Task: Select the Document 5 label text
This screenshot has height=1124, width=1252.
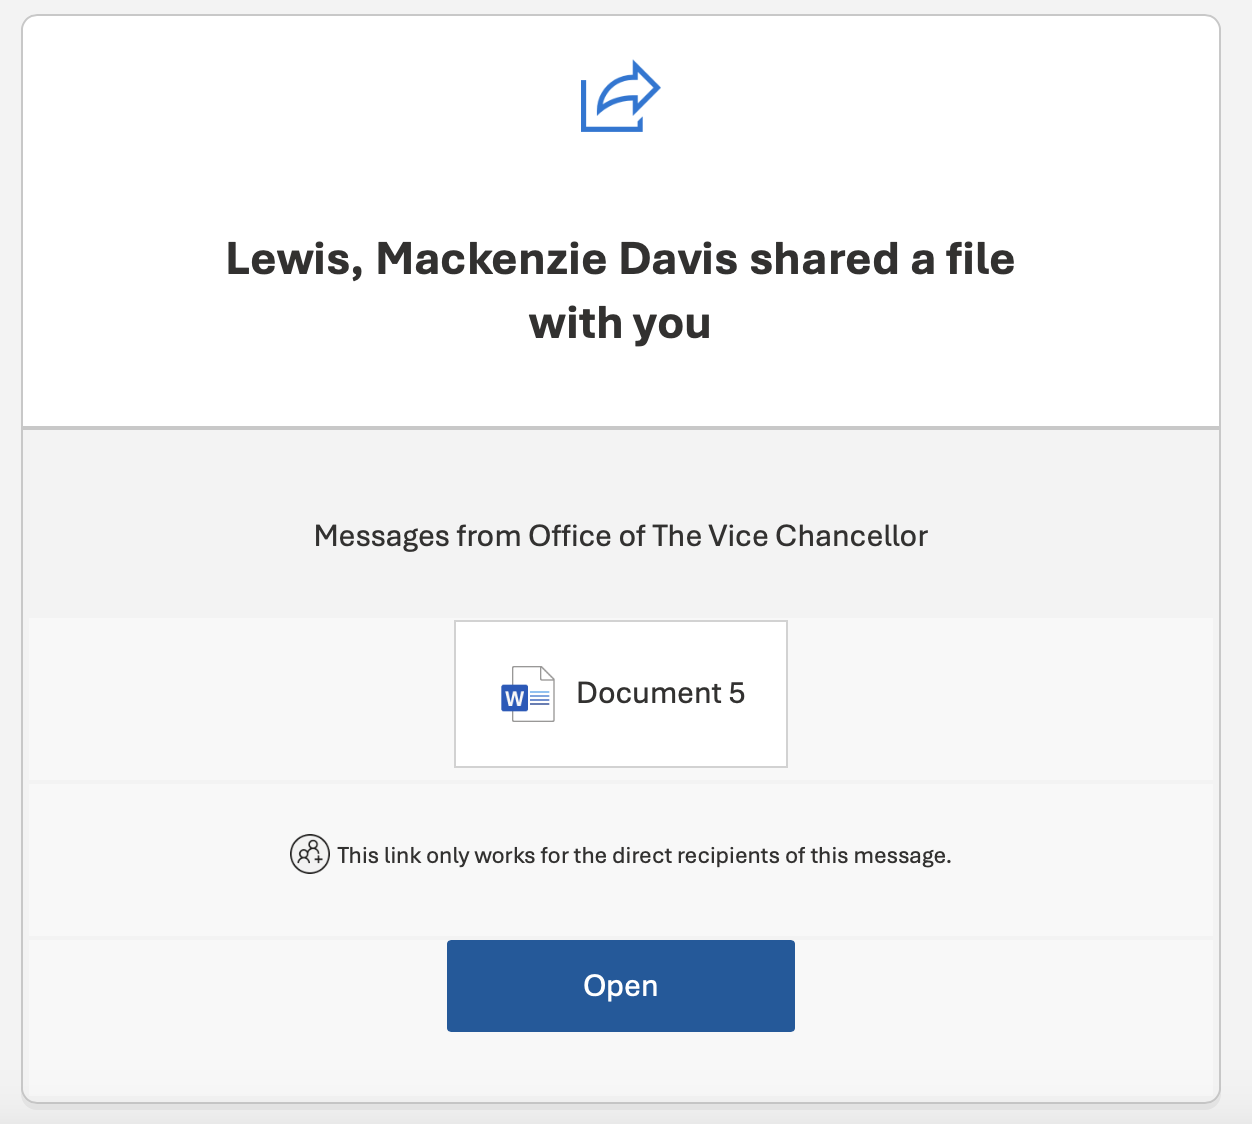Action: point(660,693)
